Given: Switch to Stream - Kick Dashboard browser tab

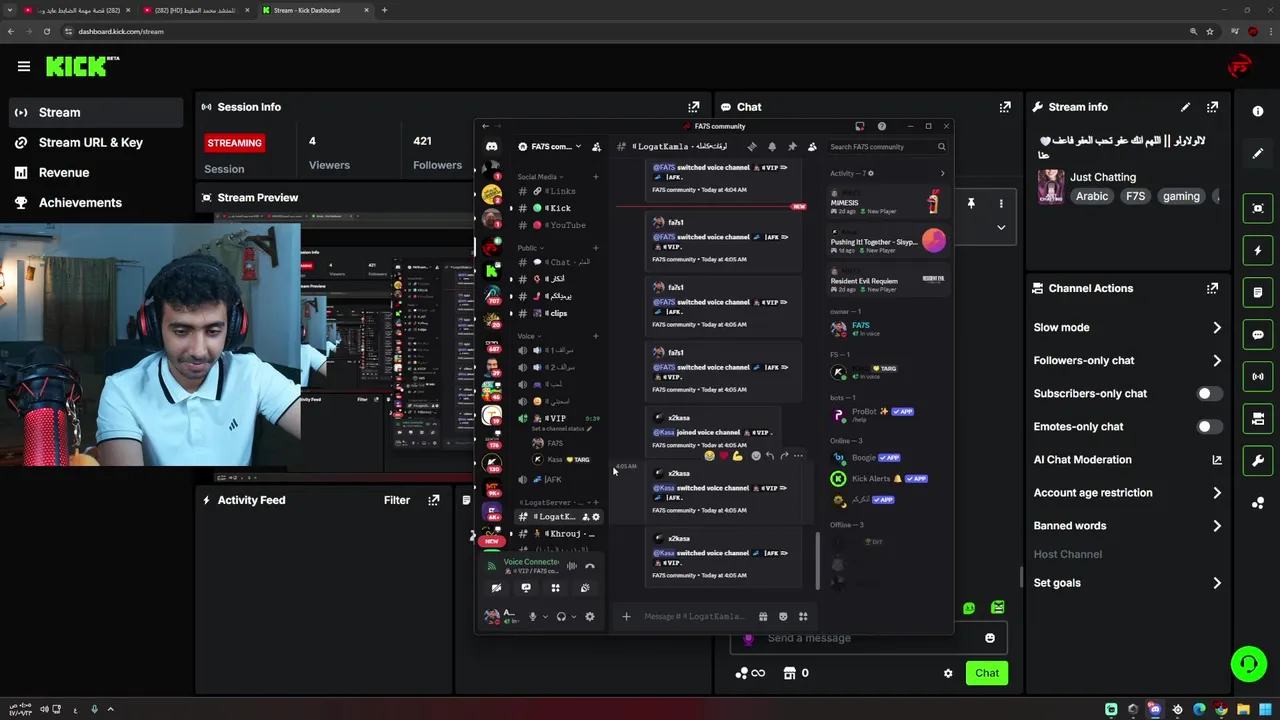Looking at the screenshot, I should (x=315, y=10).
